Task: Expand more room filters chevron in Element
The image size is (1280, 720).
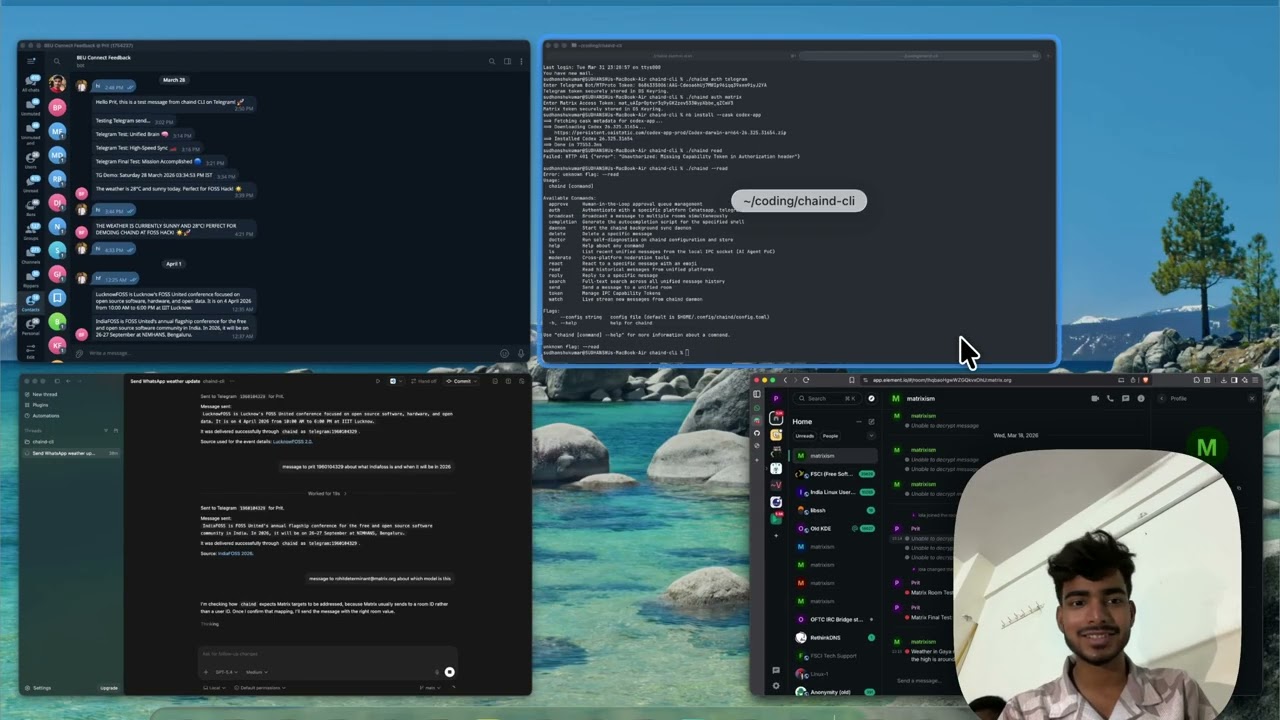Action: (x=871, y=436)
